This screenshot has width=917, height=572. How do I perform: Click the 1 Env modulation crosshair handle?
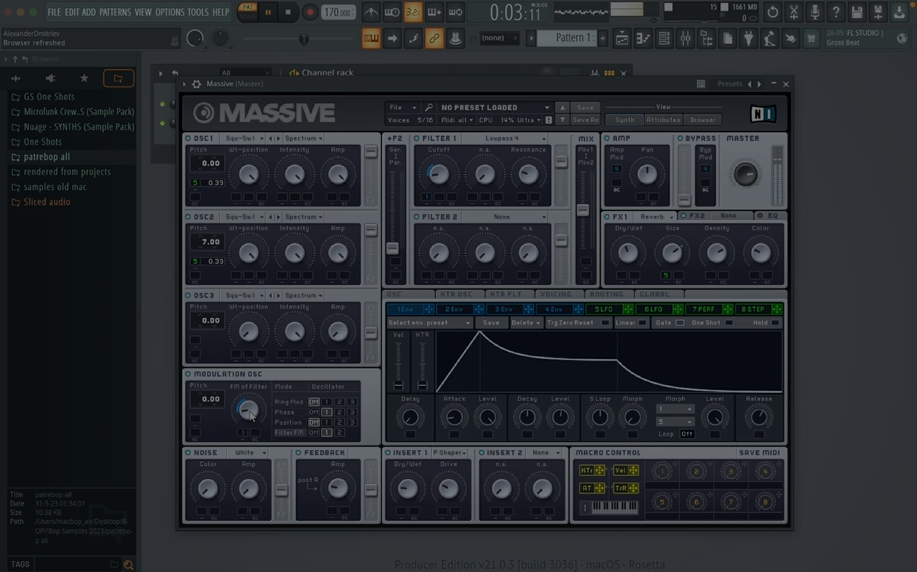pyautogui.click(x=429, y=309)
